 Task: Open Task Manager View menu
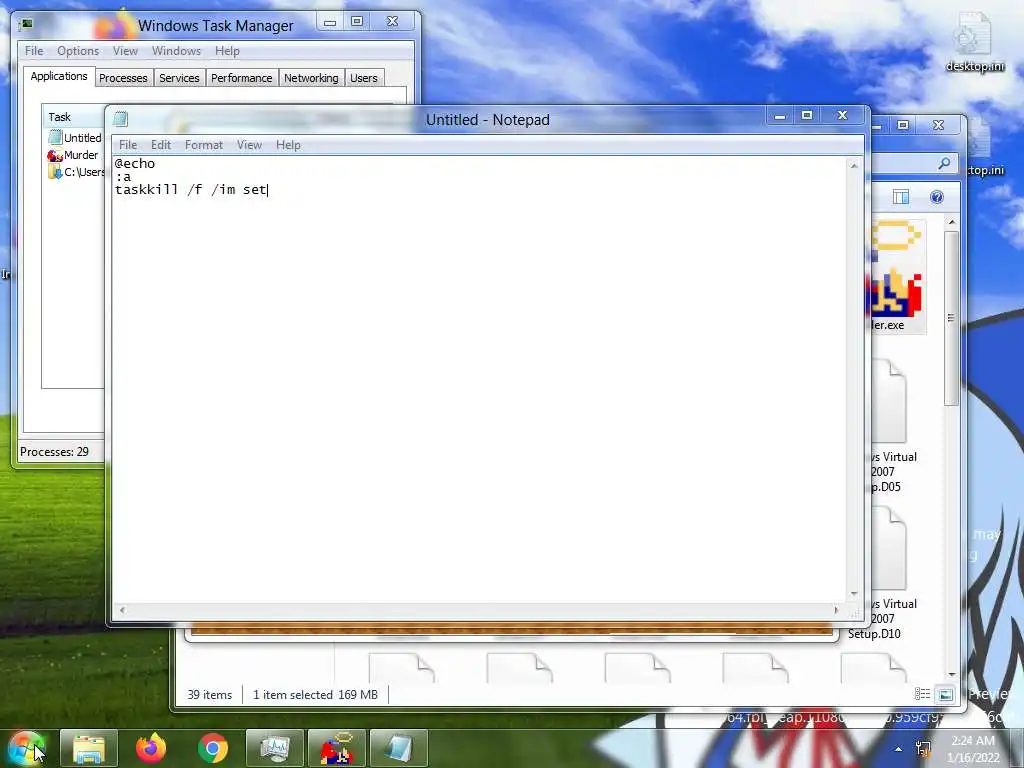click(125, 51)
